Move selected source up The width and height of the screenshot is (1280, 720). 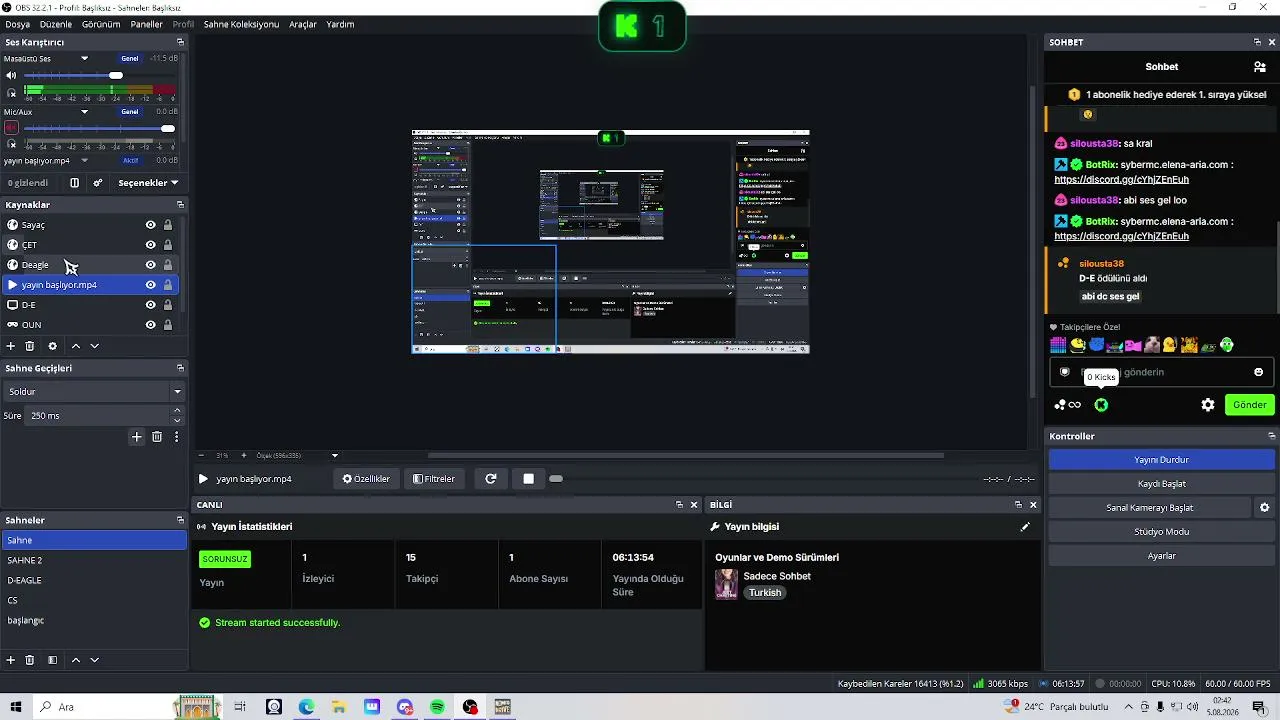75,346
